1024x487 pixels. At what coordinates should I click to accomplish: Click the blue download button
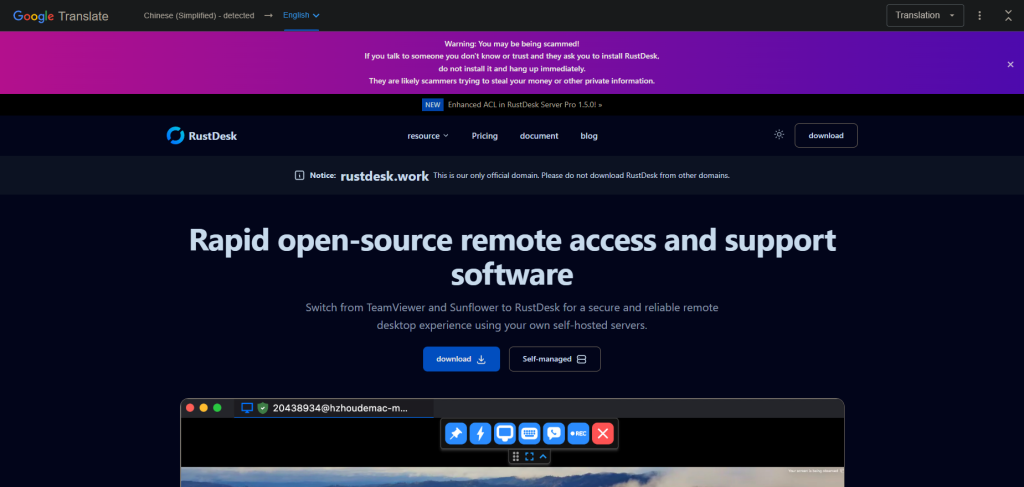coord(461,359)
